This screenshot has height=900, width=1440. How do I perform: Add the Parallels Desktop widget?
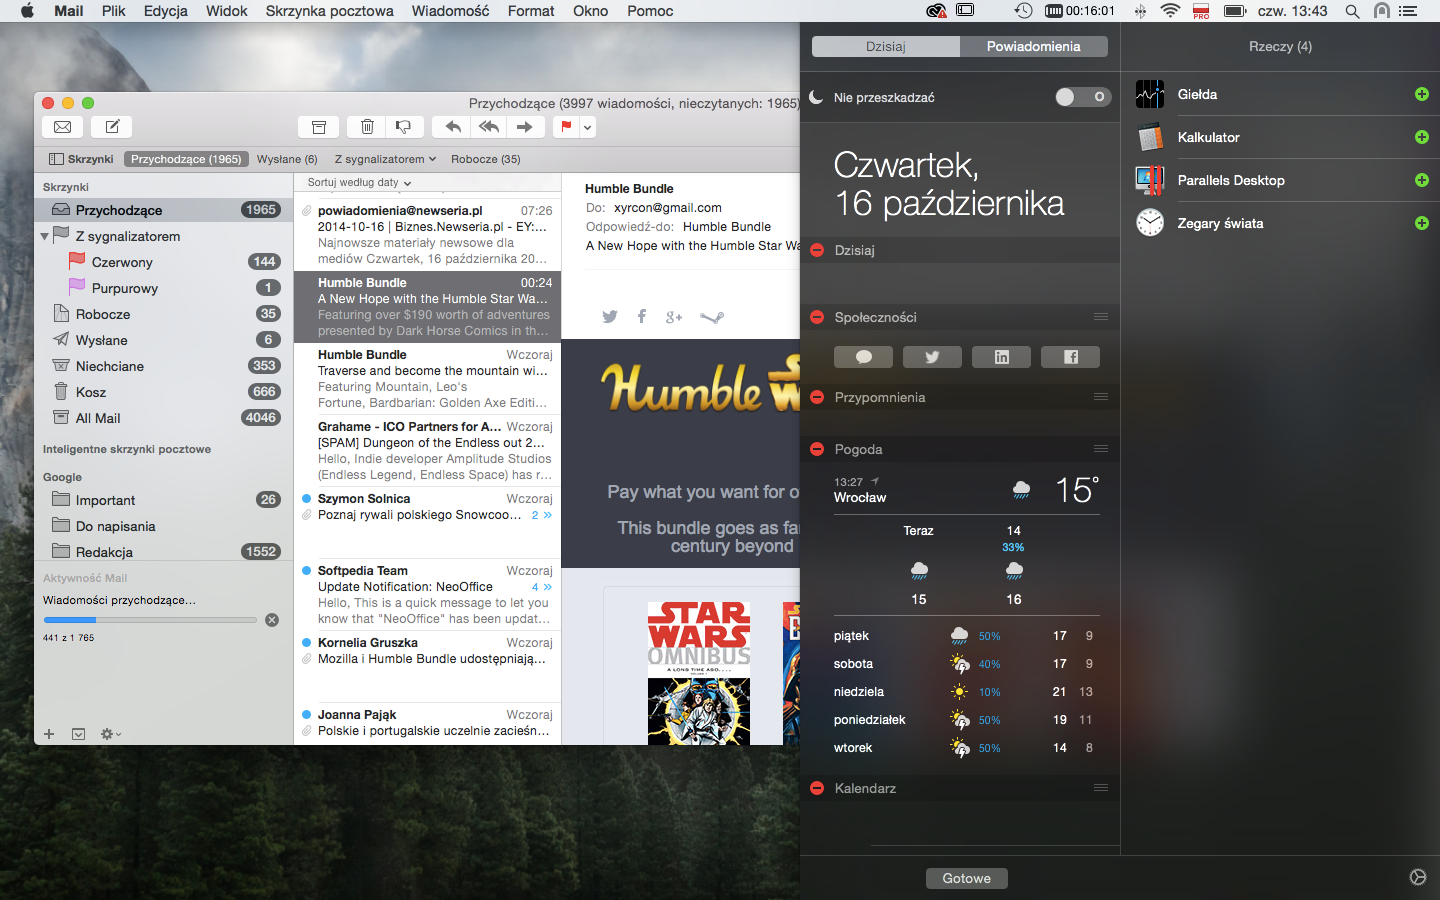(x=1422, y=180)
